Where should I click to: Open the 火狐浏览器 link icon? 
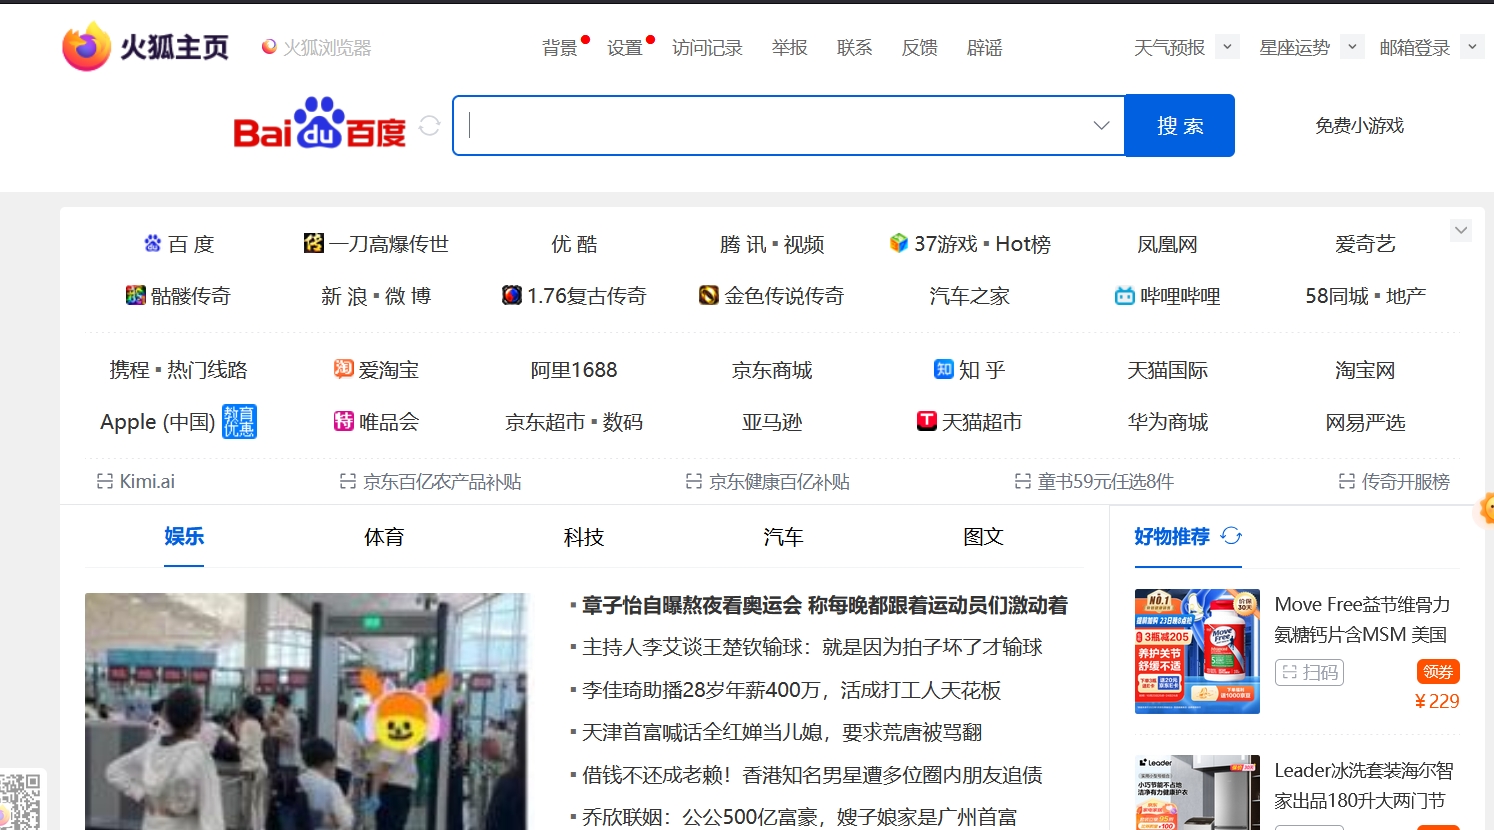269,47
